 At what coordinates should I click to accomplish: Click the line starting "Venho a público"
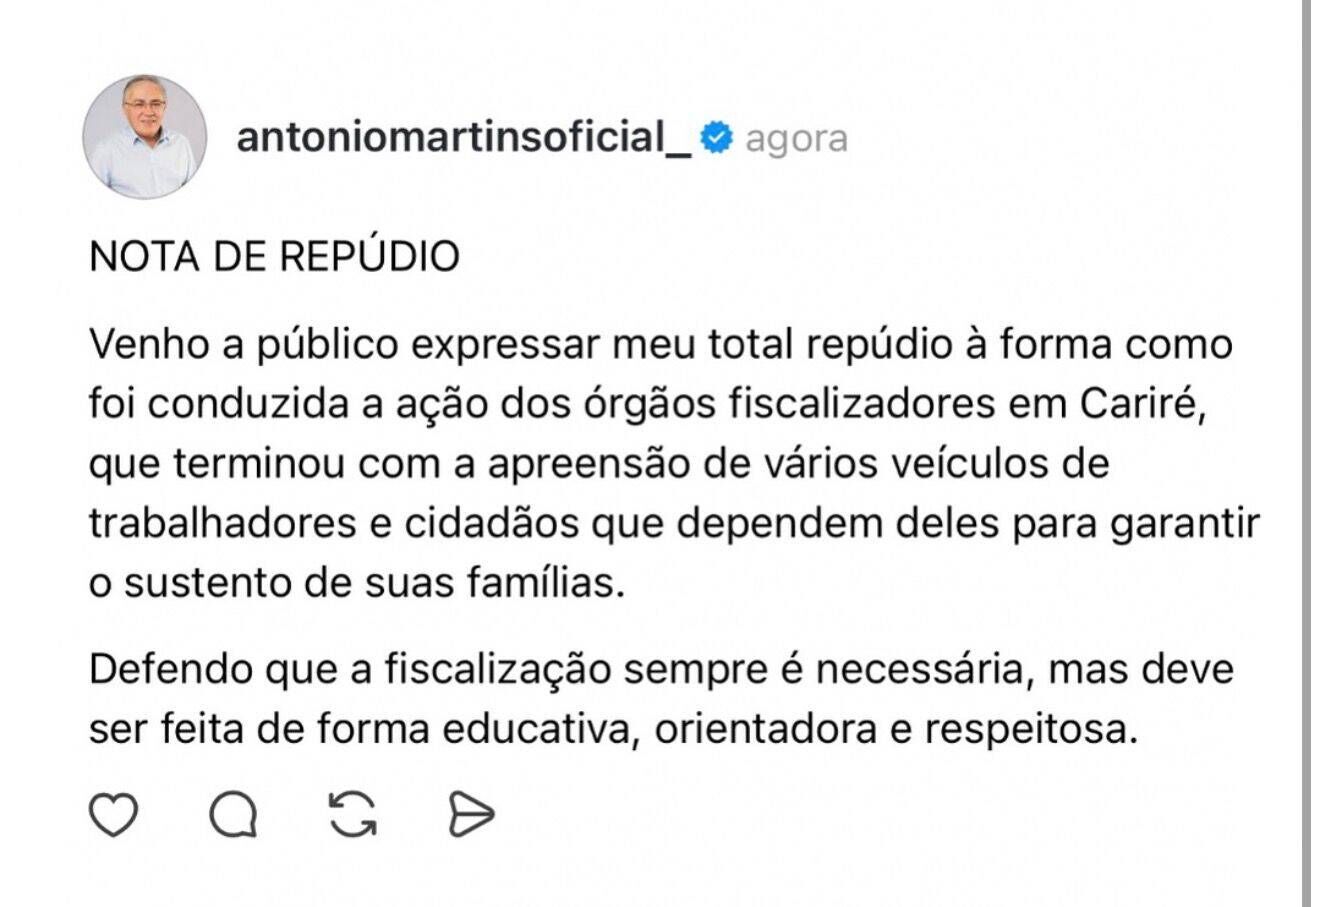pyautogui.click(x=660, y=345)
